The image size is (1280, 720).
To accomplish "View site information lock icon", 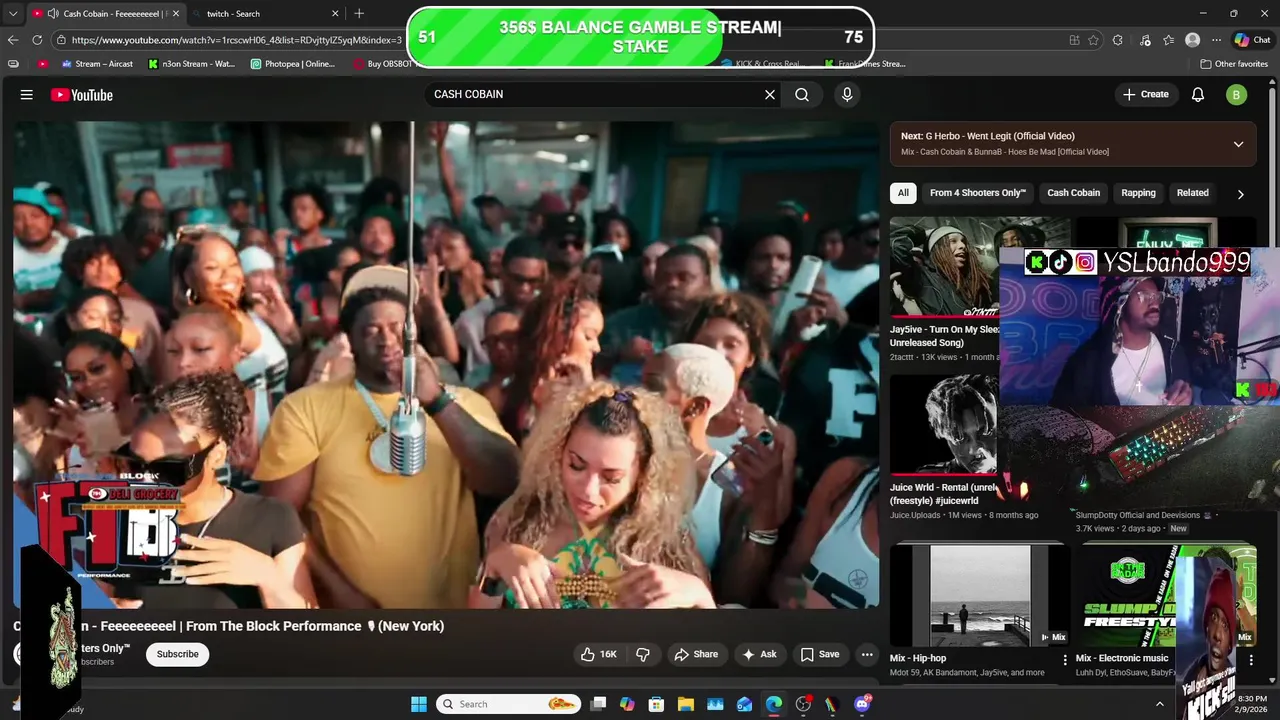I will click(62, 40).
